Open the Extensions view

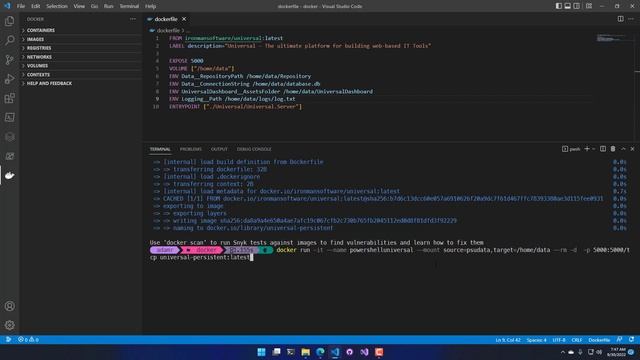pyautogui.click(x=9, y=98)
